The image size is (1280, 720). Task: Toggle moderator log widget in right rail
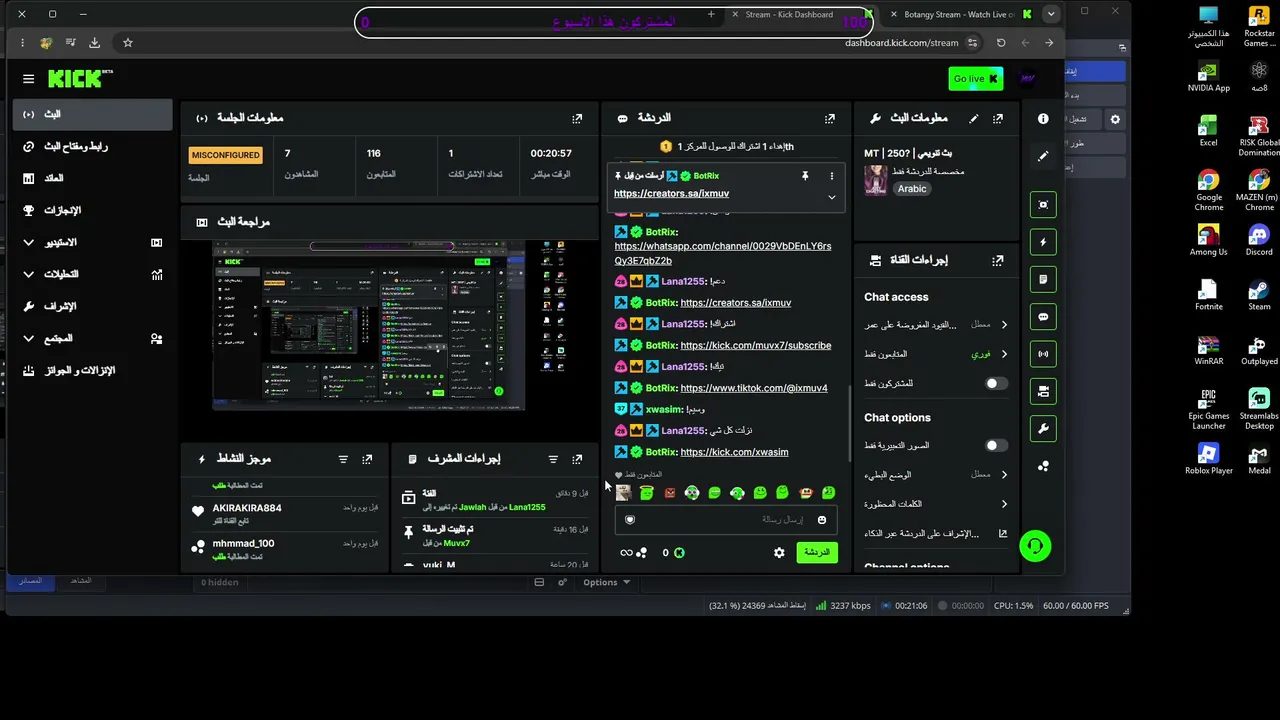(x=1043, y=279)
